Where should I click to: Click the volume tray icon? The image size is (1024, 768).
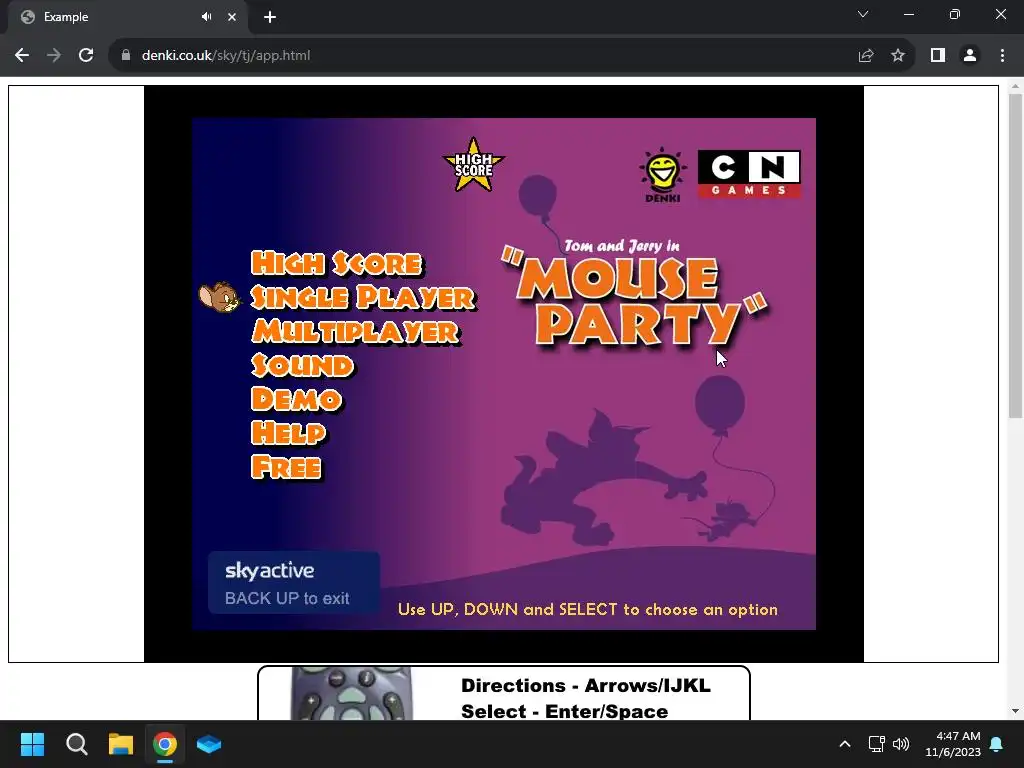click(901, 744)
